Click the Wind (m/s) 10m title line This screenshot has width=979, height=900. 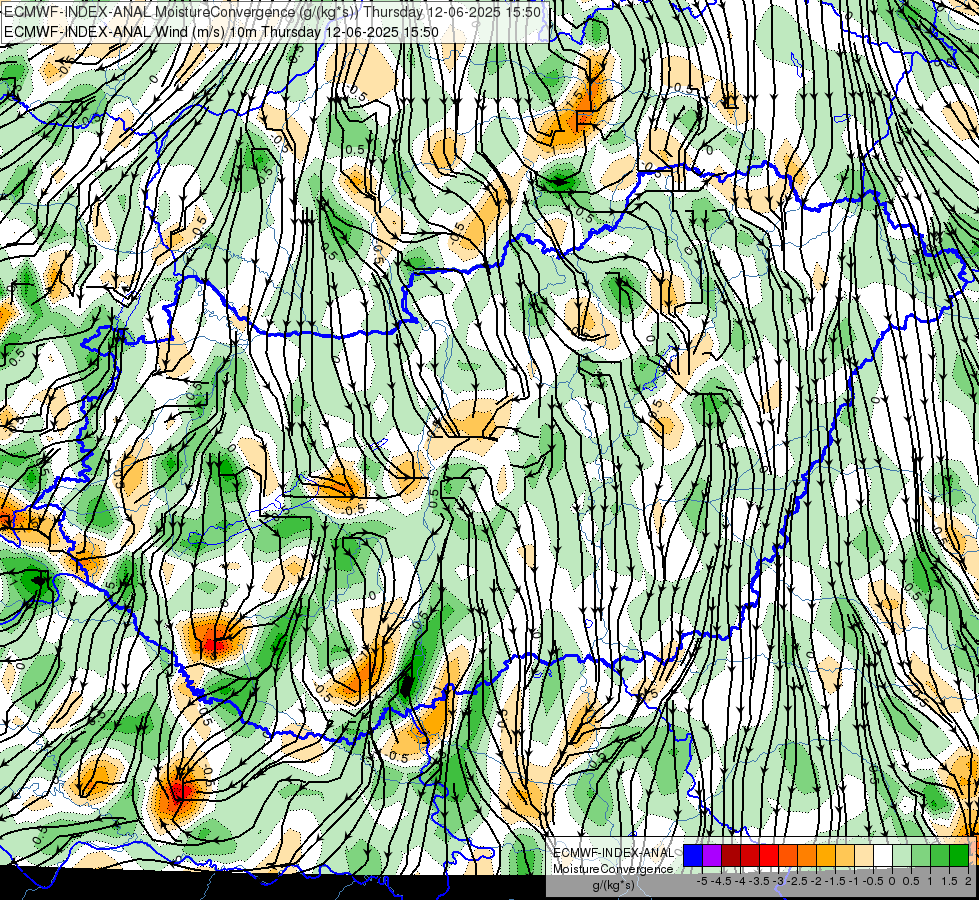pyautogui.click(x=221, y=32)
